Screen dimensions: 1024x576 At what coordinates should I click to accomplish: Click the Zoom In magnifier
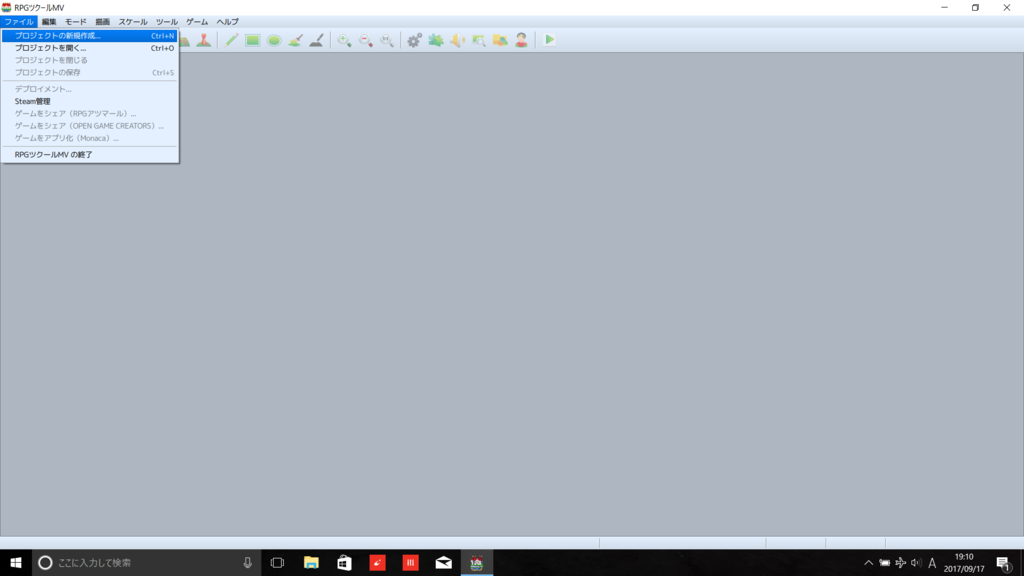(344, 40)
